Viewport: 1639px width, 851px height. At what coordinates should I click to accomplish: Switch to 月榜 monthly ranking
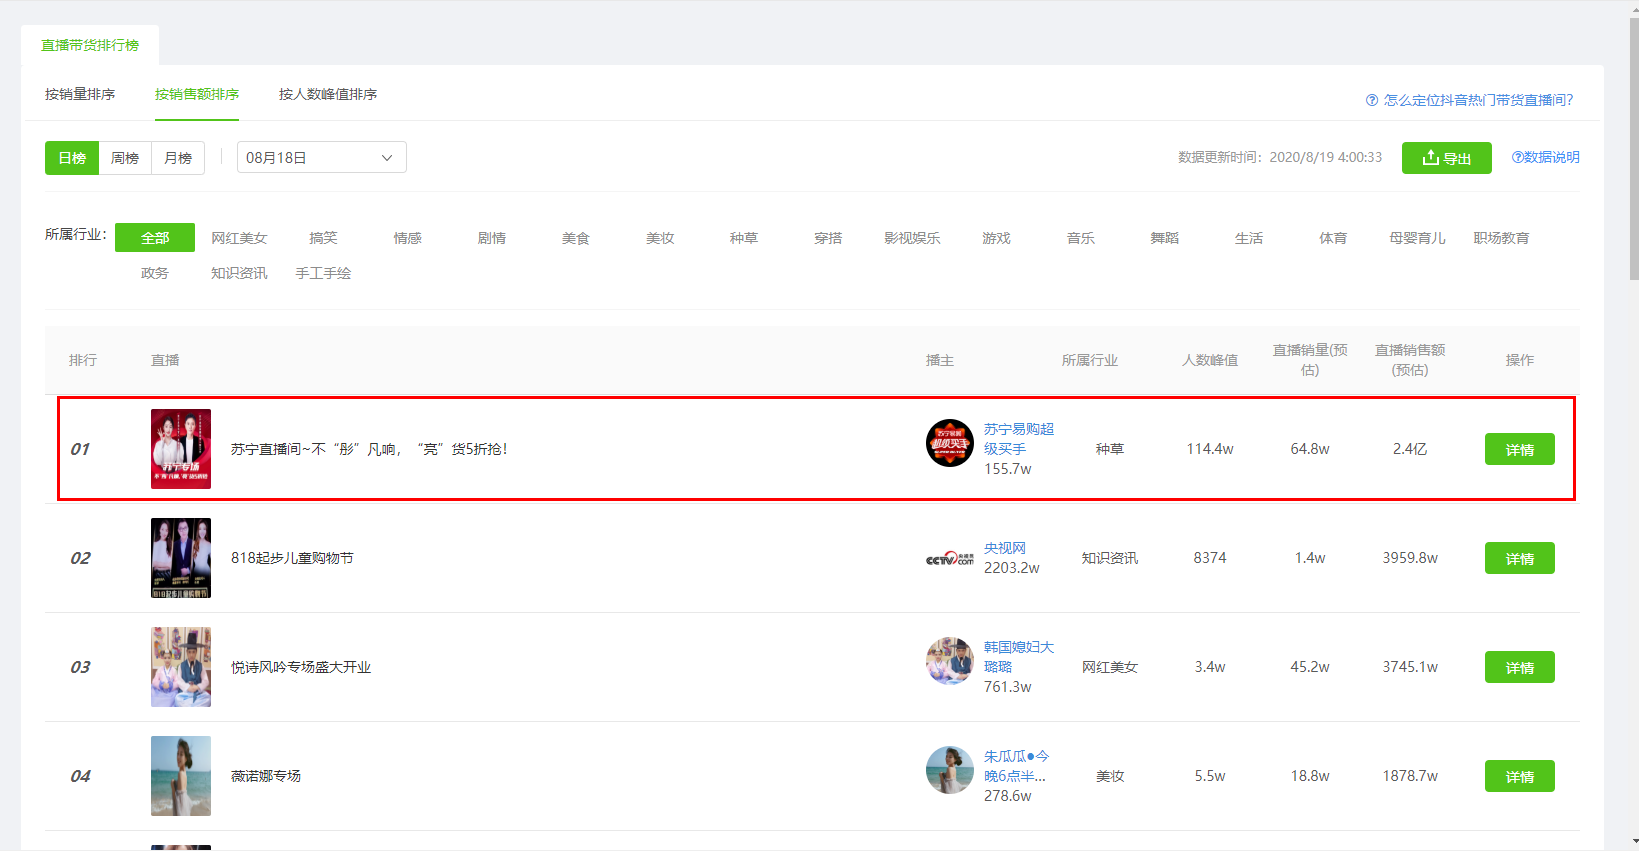[x=178, y=158]
